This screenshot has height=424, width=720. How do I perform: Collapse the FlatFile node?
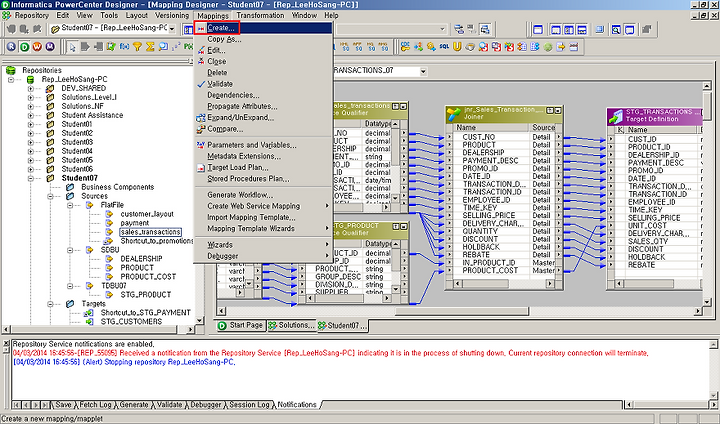click(70, 205)
